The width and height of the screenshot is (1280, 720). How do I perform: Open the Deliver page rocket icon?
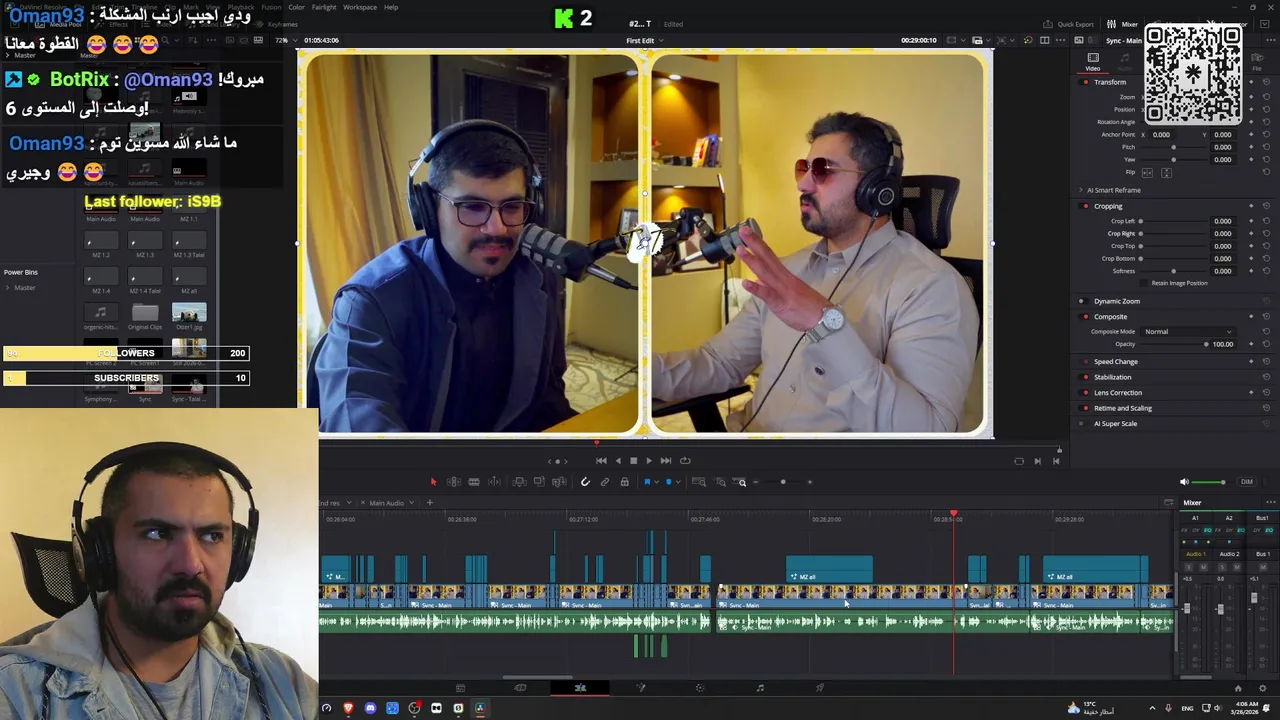(820, 688)
